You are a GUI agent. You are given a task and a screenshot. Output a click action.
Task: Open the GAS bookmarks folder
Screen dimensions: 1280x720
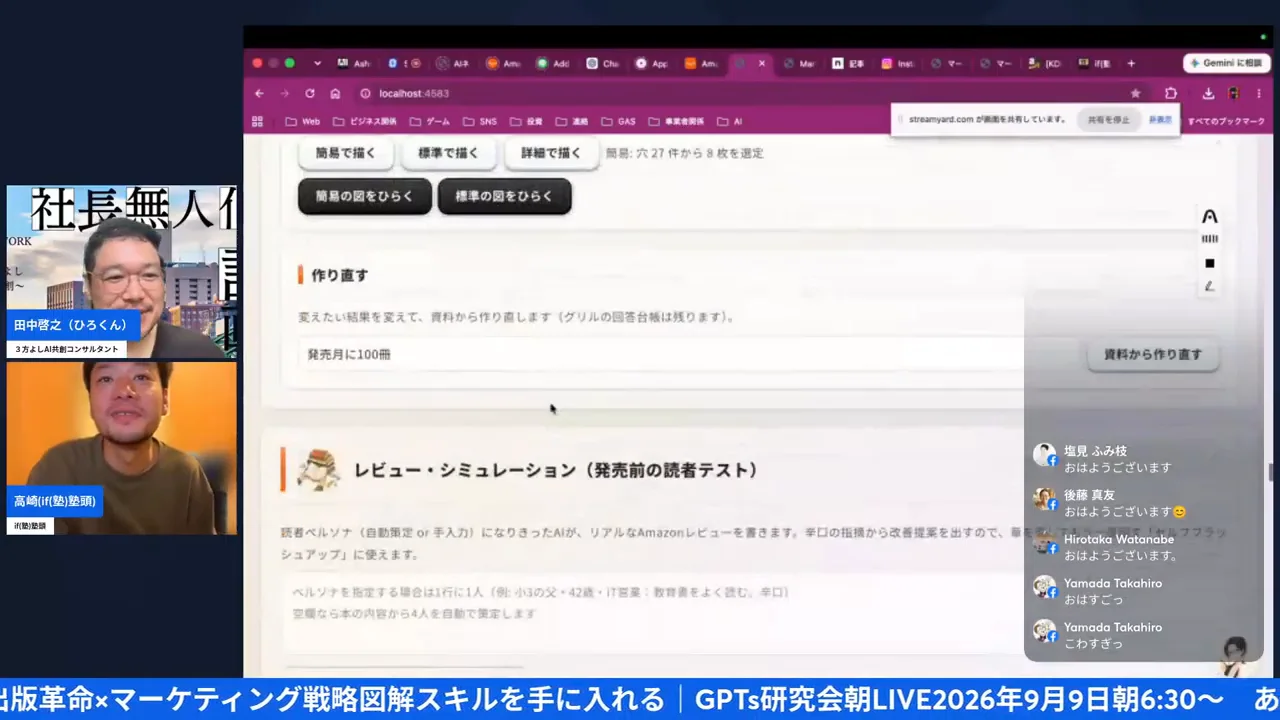[618, 121]
